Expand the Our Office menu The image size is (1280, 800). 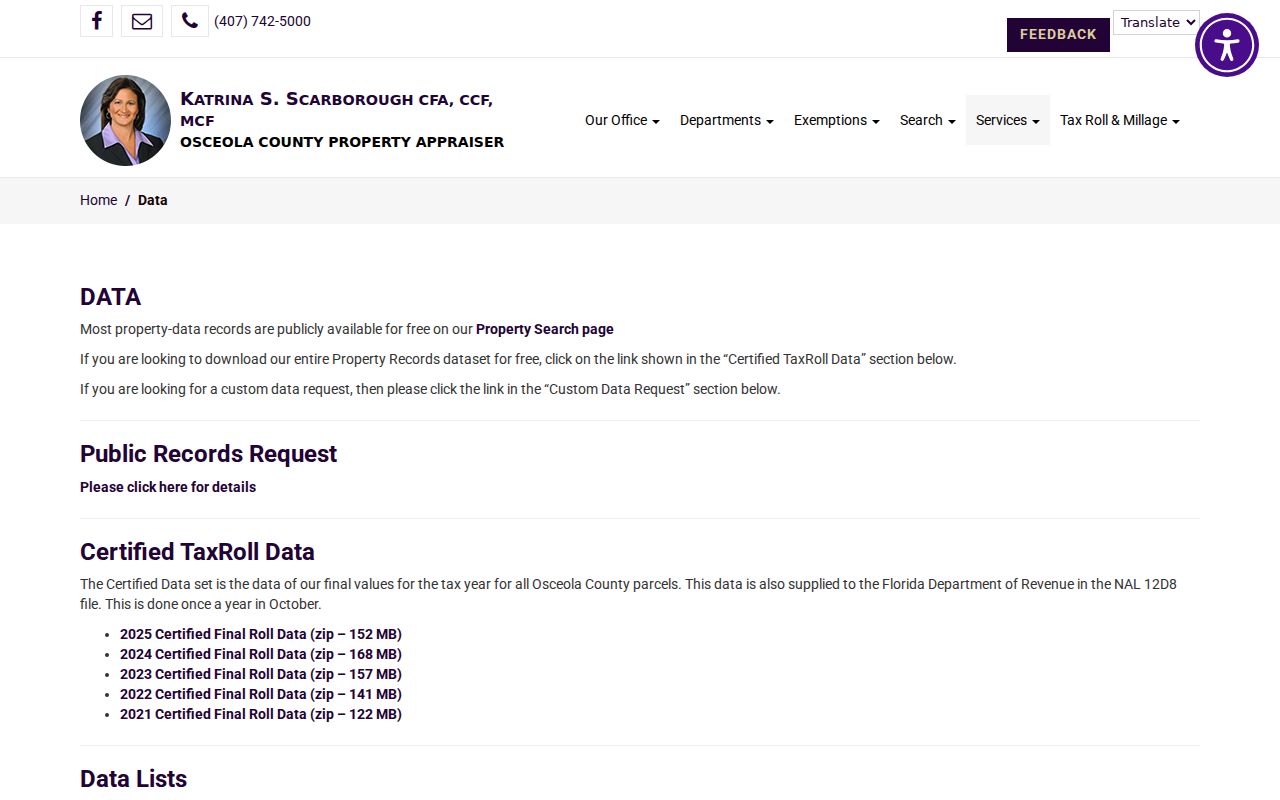coord(622,120)
